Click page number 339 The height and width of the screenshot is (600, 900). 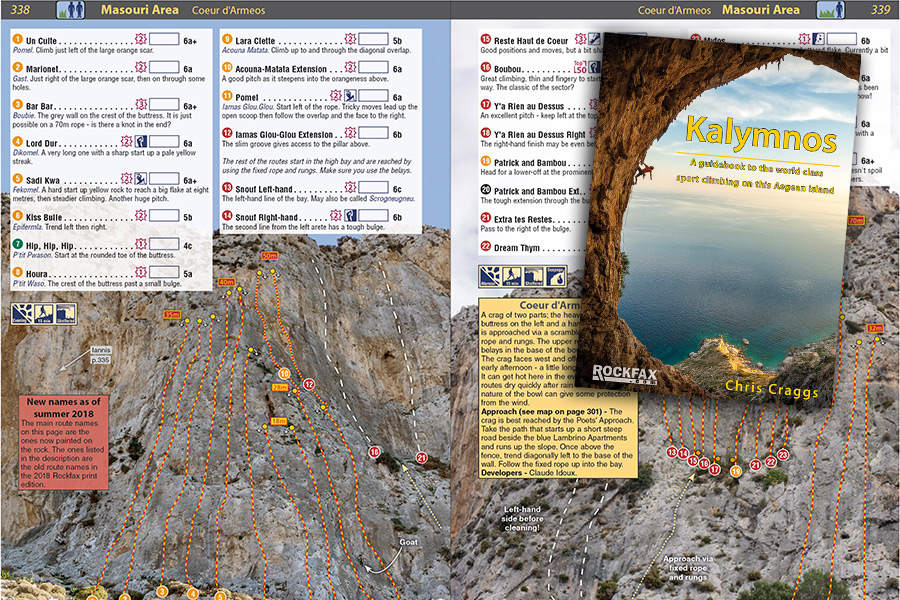click(x=880, y=10)
